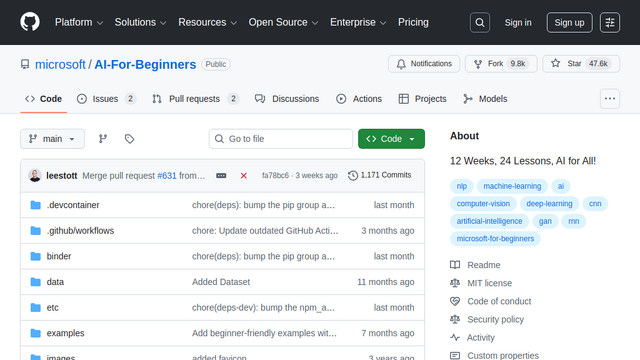Expand the Open Source menu

[283, 22]
